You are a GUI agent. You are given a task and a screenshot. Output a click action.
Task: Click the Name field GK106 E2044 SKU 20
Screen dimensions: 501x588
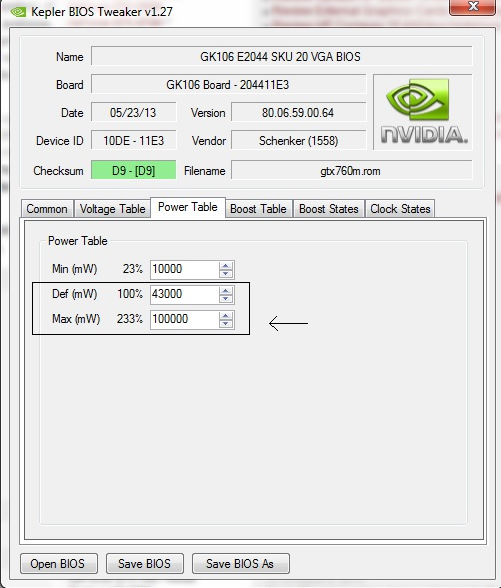click(281, 56)
